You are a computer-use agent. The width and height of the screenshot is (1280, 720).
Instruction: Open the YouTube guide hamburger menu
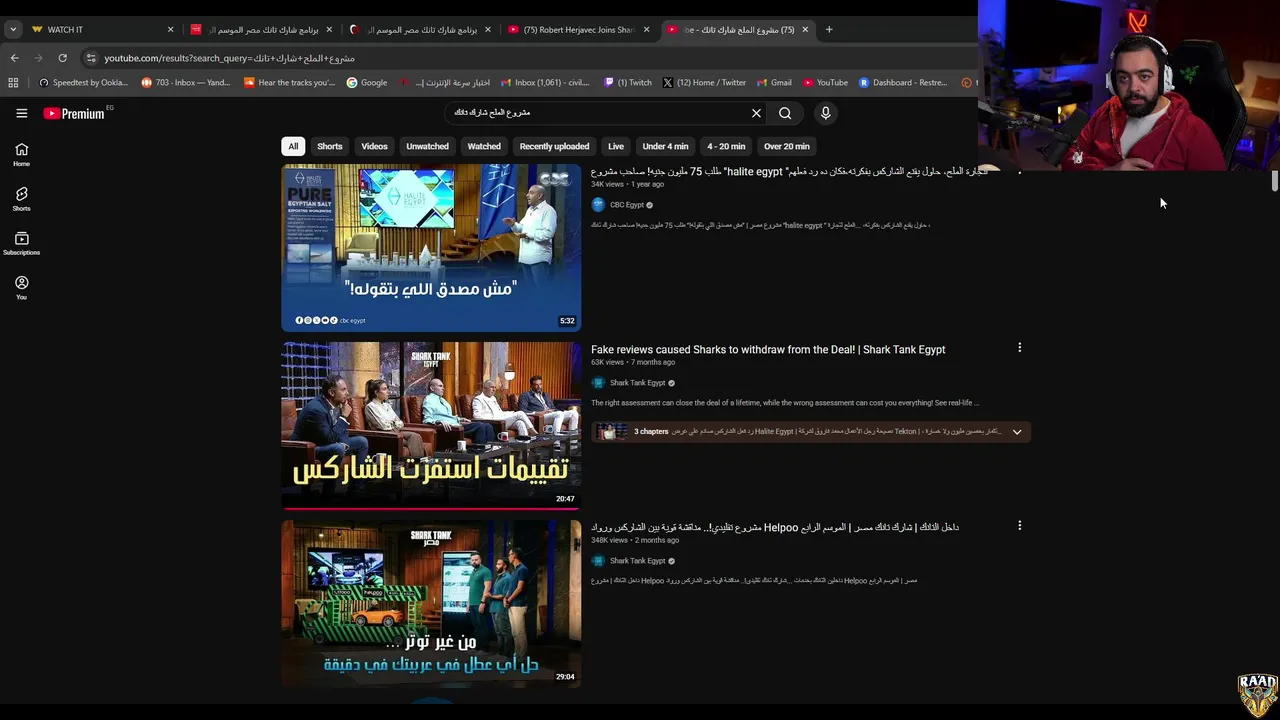tap(21, 113)
